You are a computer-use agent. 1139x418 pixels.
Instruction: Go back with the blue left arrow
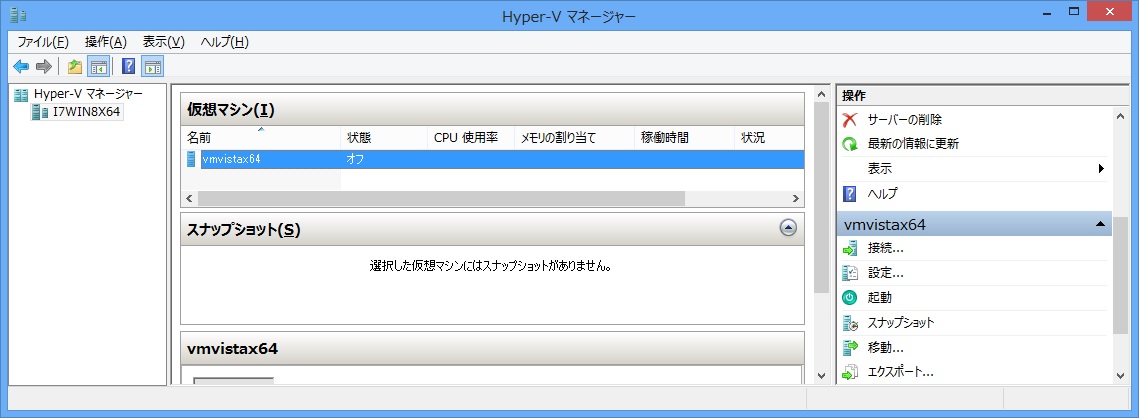[x=21, y=67]
